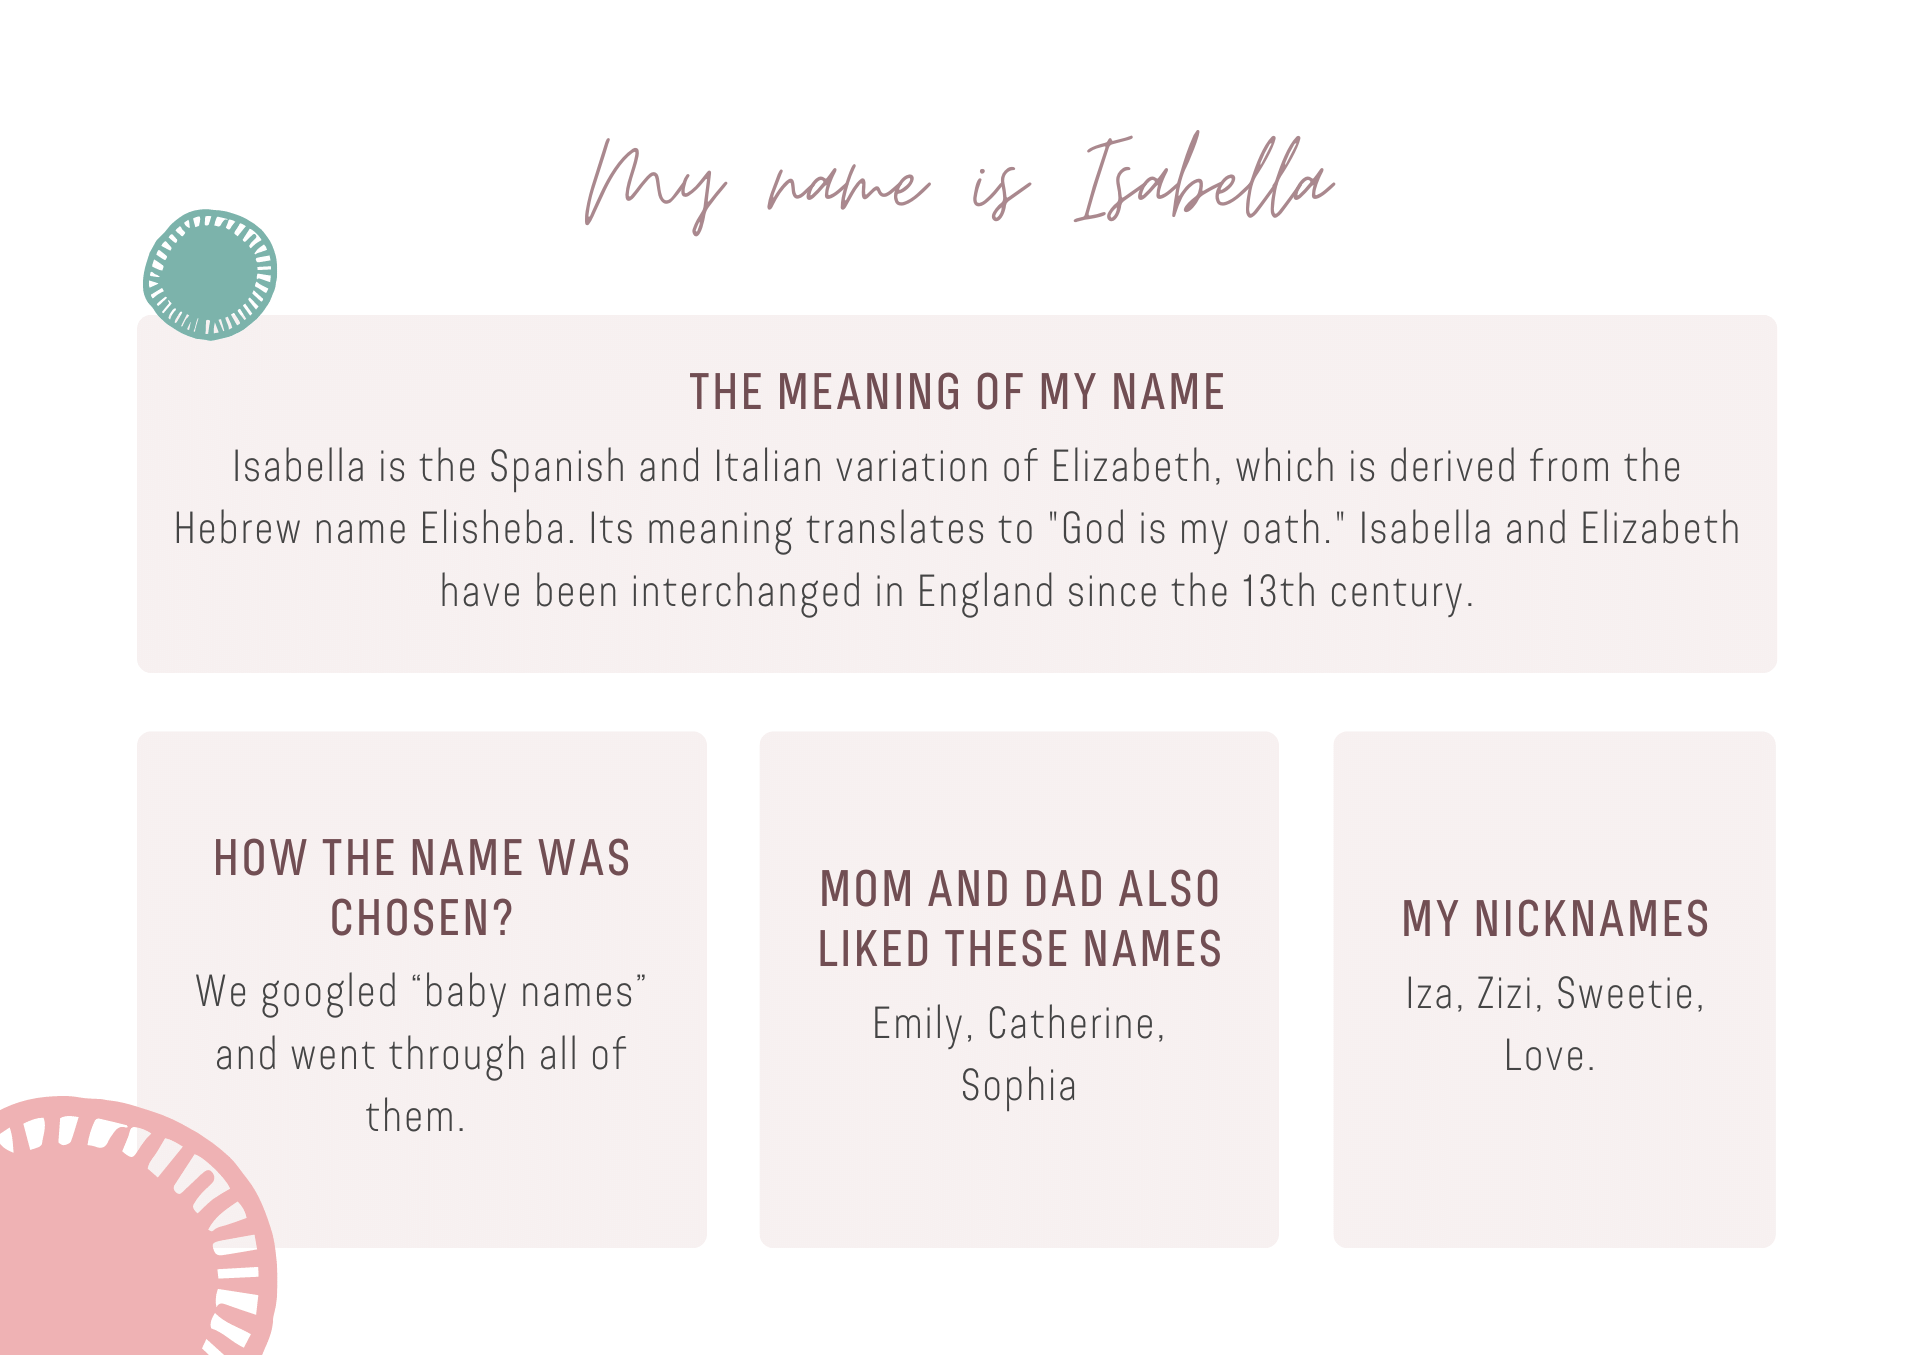Select the 'MY NICKNAMES' heading
The height and width of the screenshot is (1355, 1907).
pyautogui.click(x=1555, y=919)
